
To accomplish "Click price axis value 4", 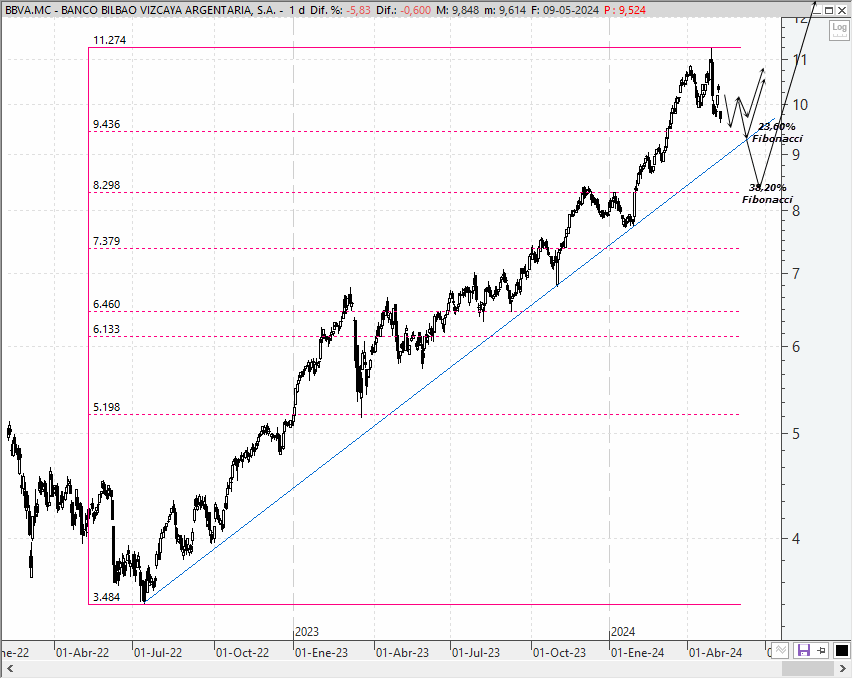I will (x=796, y=539).
